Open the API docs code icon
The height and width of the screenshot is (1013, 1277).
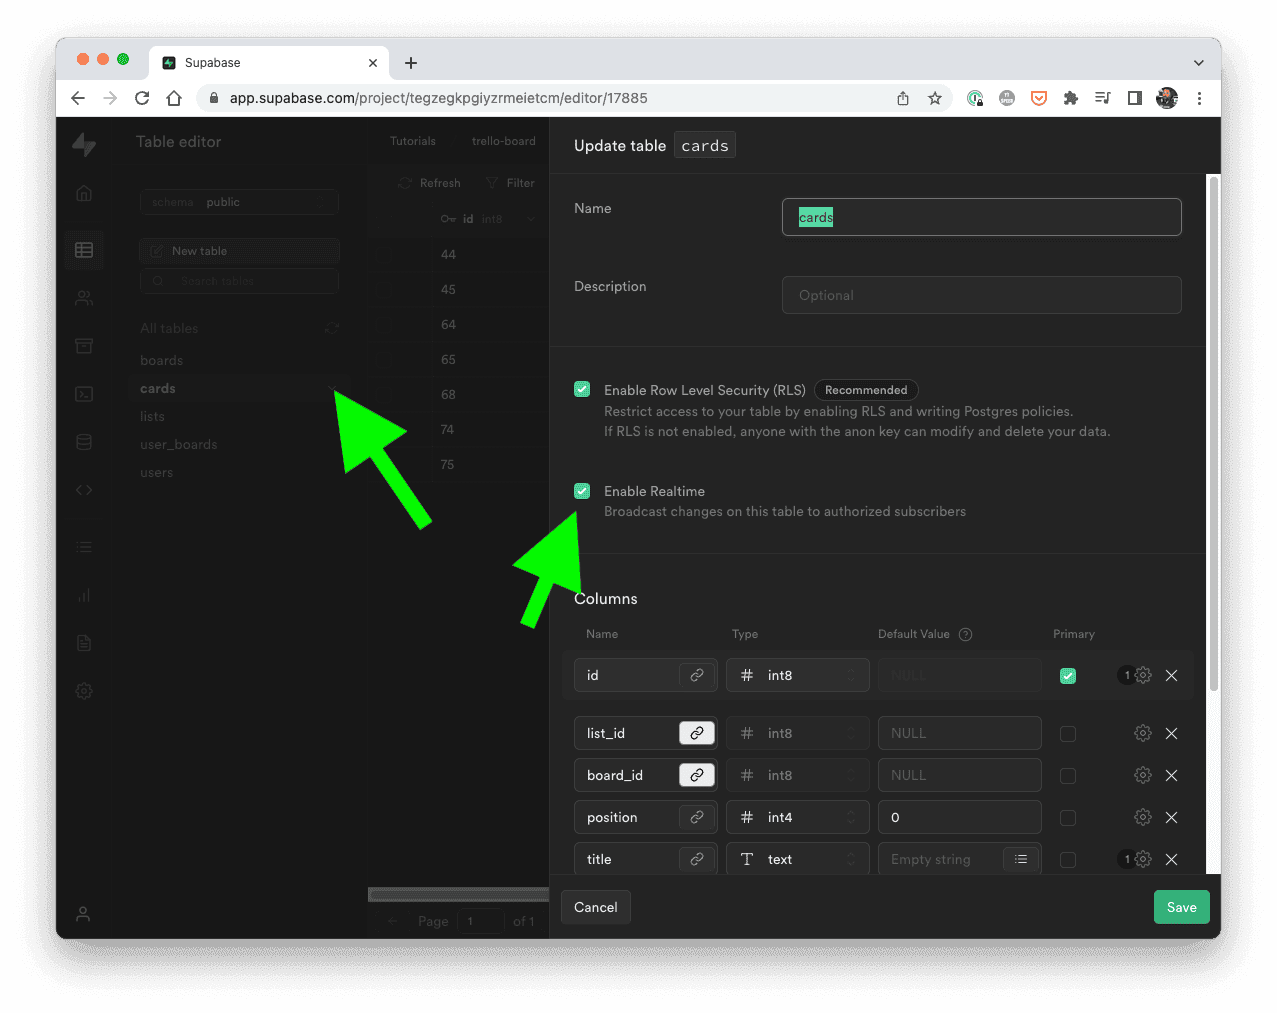click(83, 489)
